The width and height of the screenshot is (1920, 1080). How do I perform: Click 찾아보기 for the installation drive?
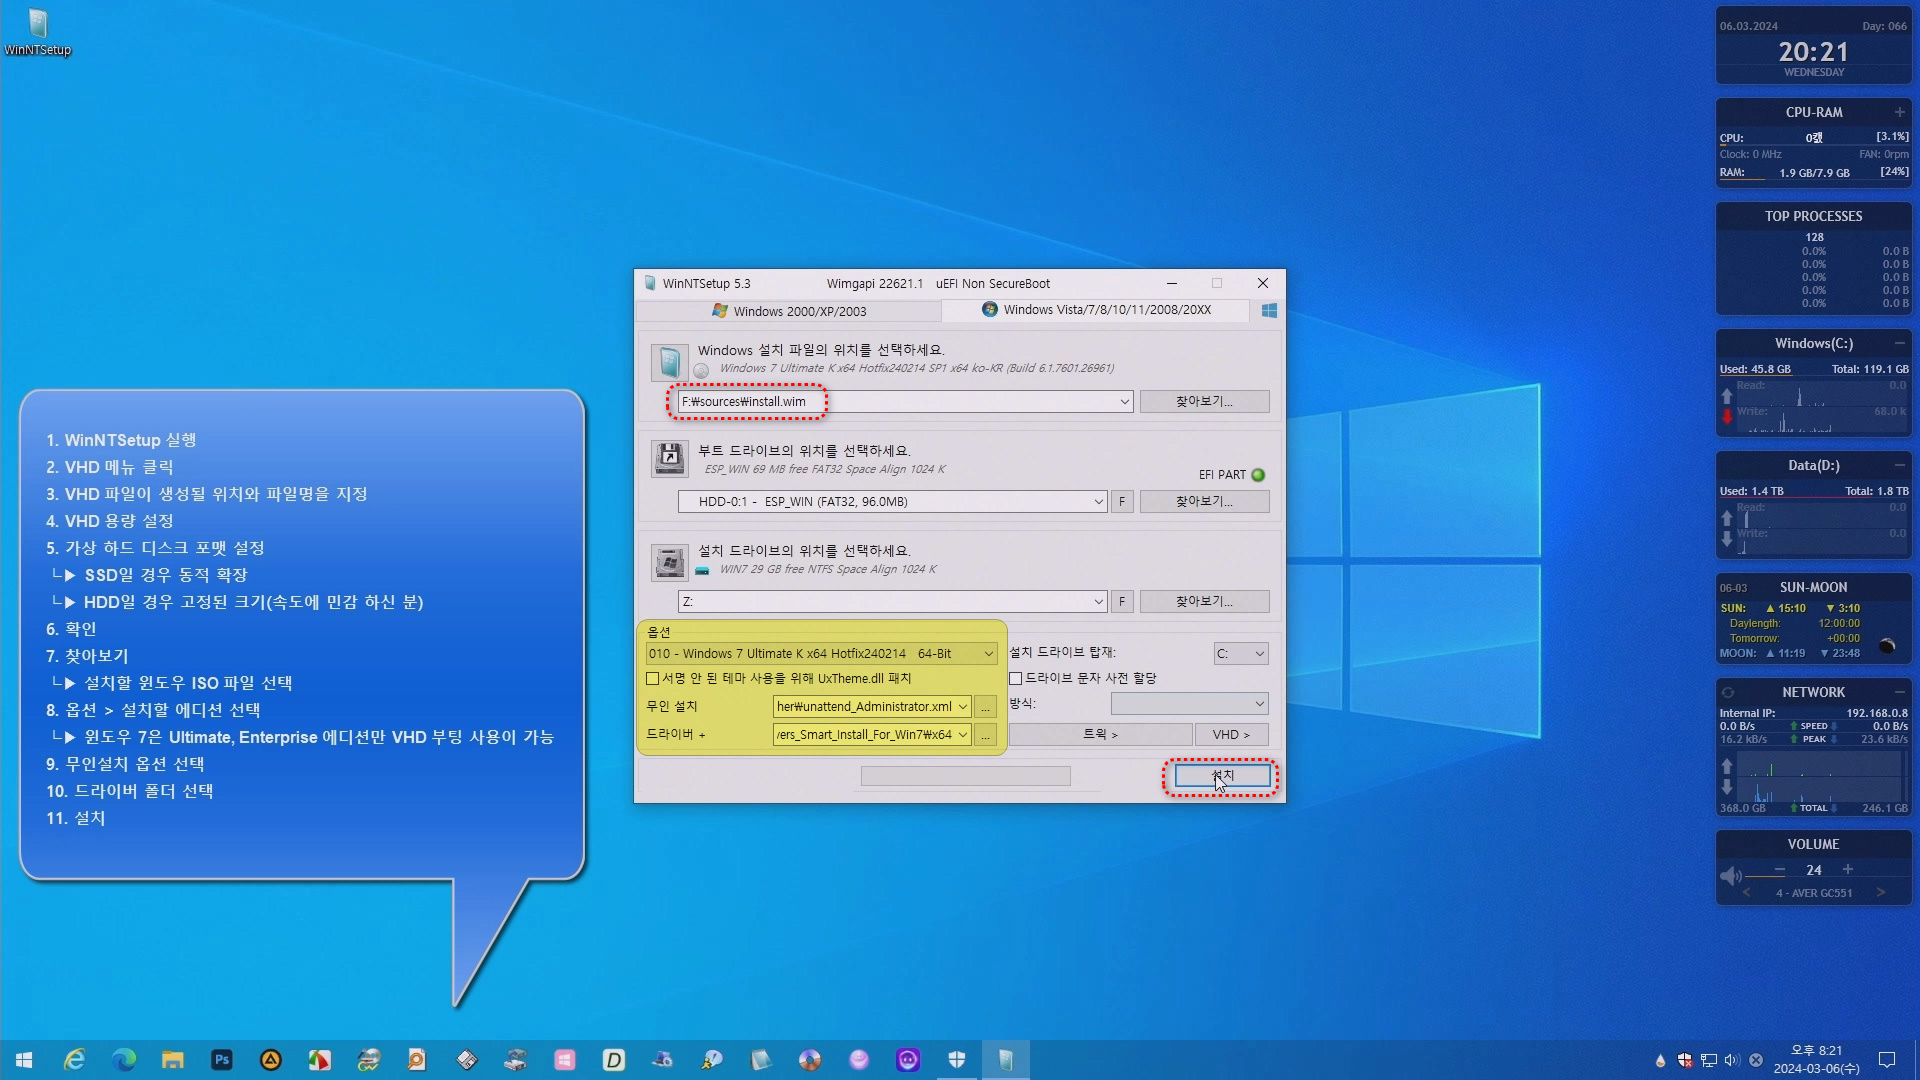(1204, 602)
